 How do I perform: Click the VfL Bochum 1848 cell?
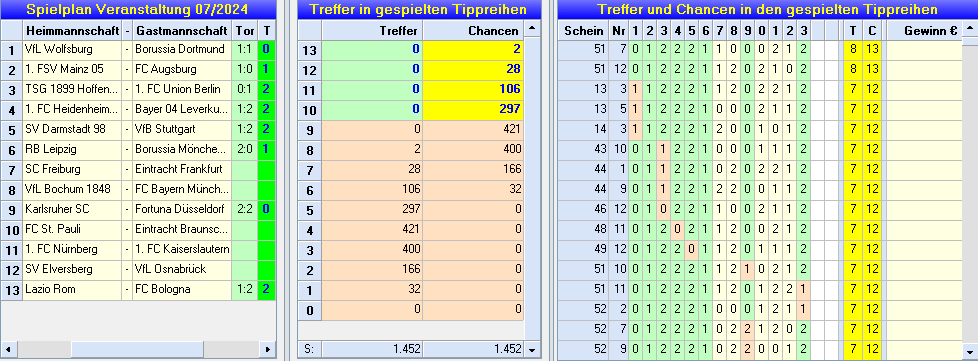[72, 189]
